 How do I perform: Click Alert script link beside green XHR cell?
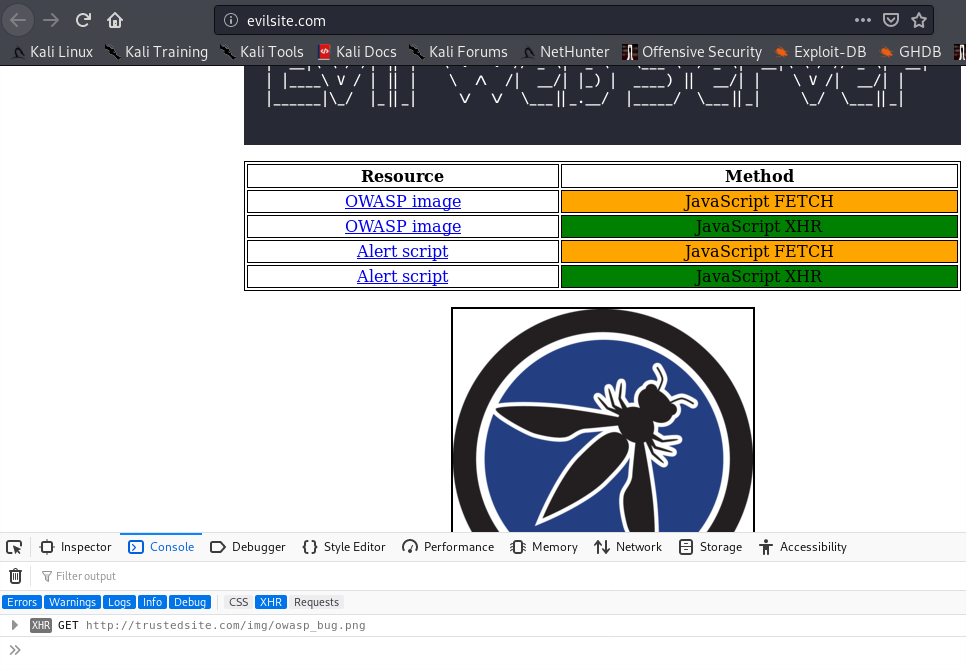pos(402,276)
